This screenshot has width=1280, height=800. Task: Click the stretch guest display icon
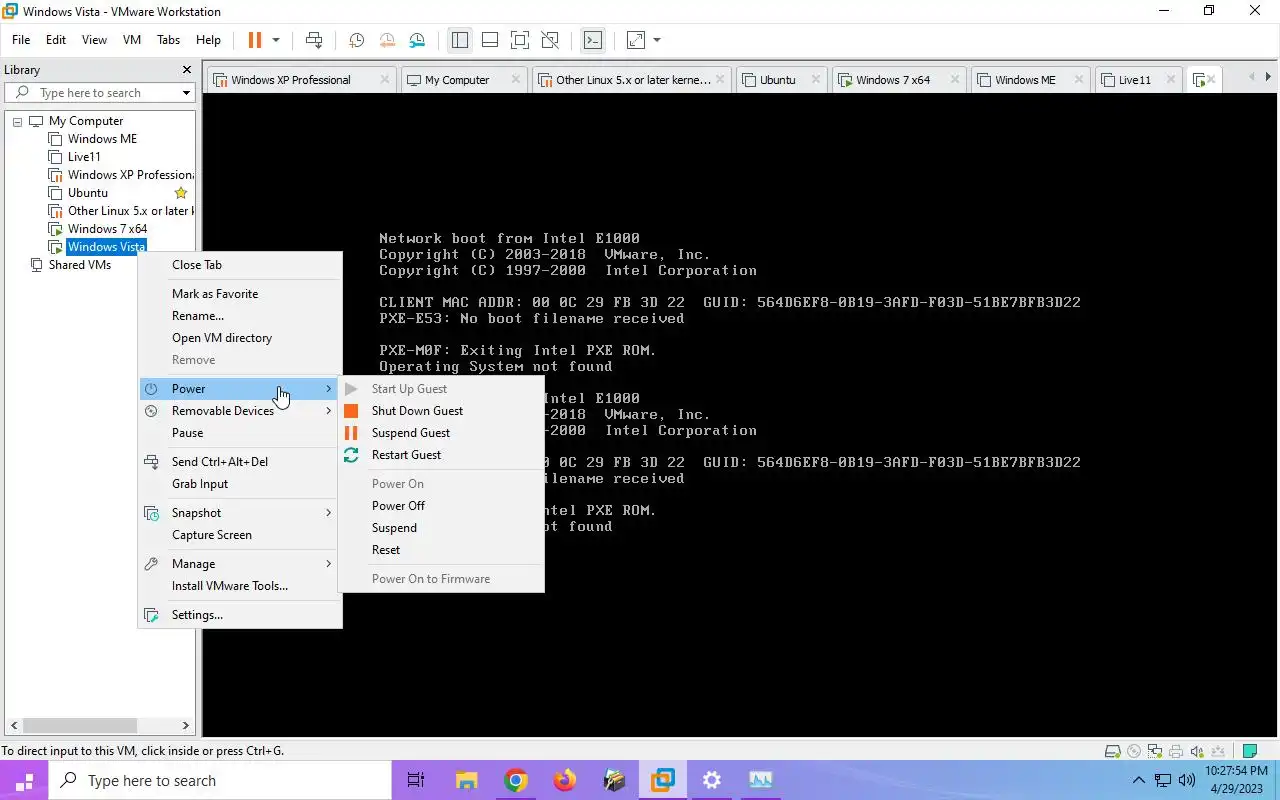636,40
